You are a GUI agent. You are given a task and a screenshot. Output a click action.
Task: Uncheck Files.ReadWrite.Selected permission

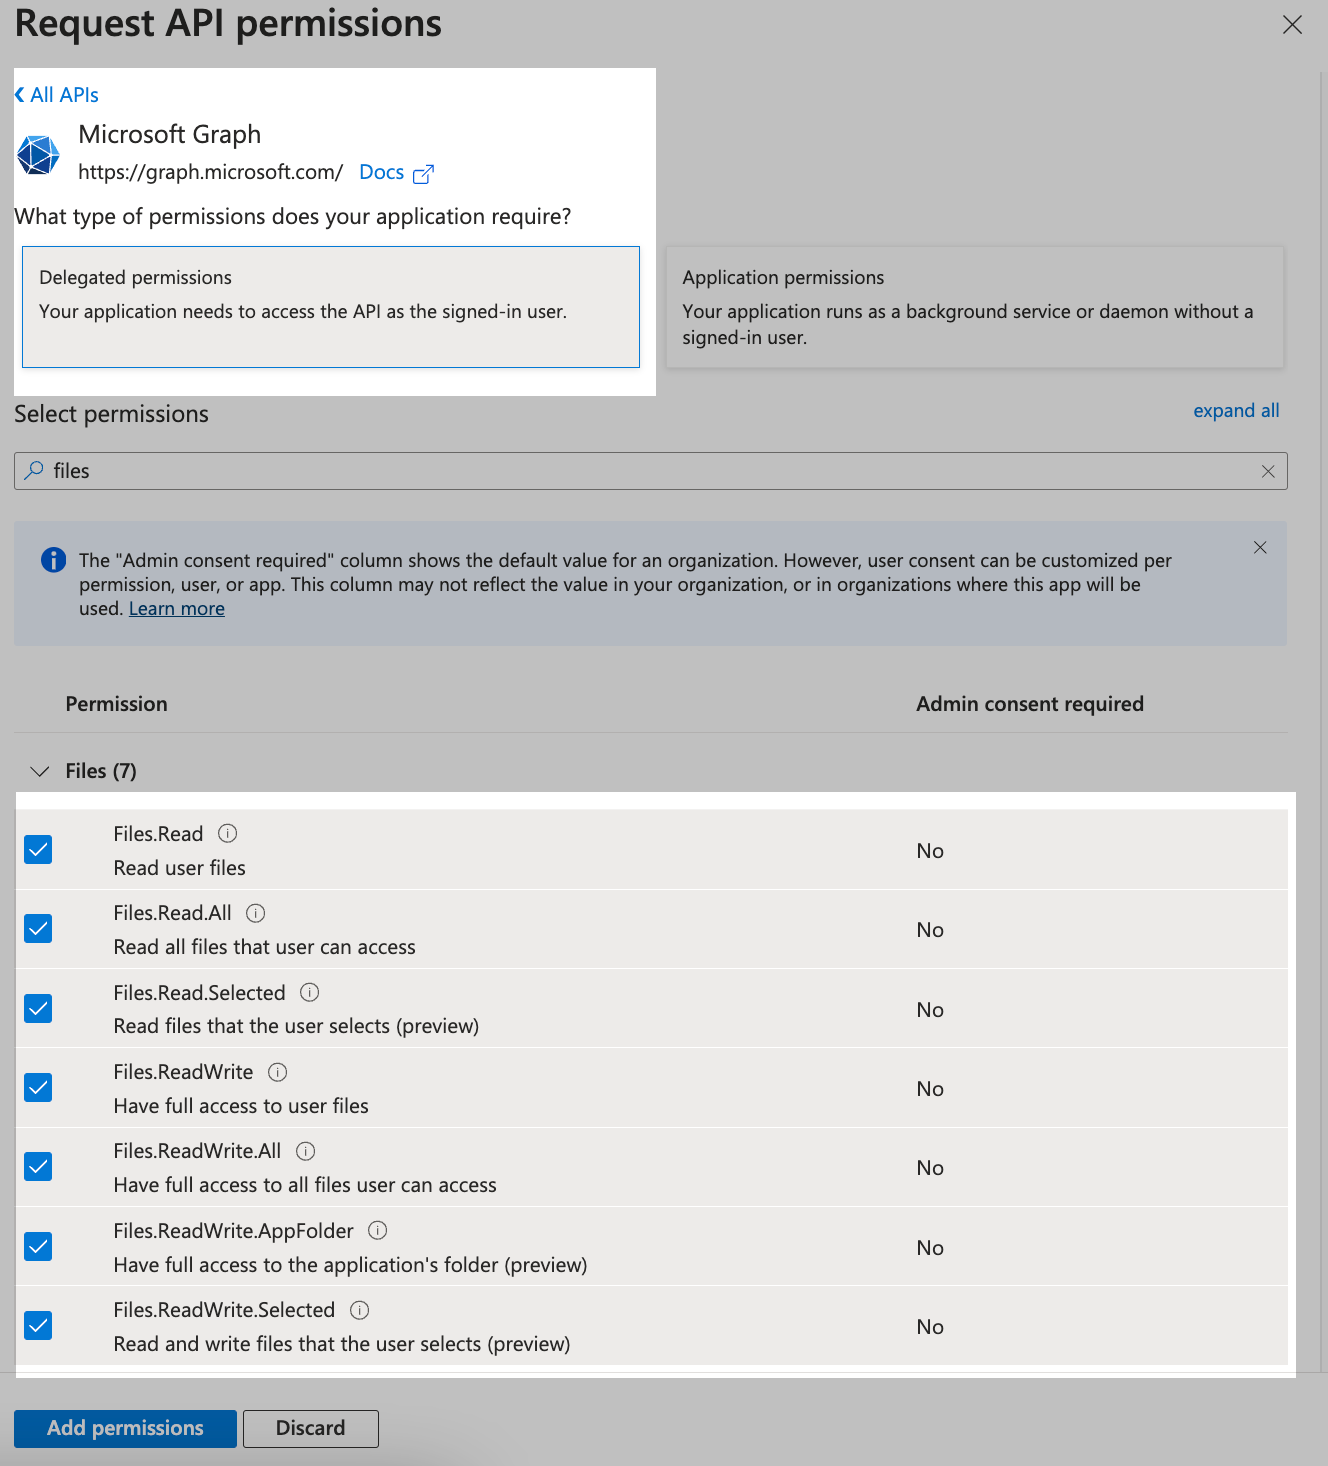tap(37, 1325)
